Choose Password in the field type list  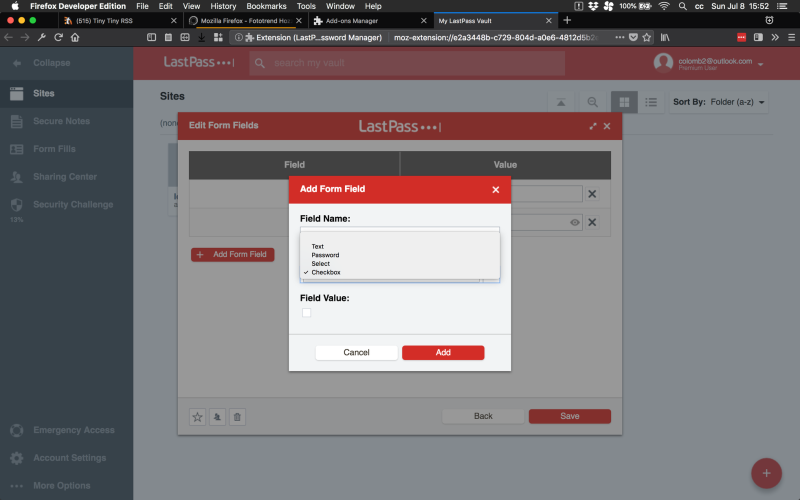point(325,255)
